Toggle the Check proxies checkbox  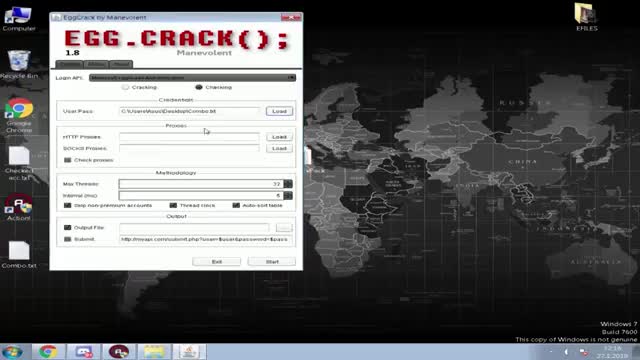pos(68,160)
